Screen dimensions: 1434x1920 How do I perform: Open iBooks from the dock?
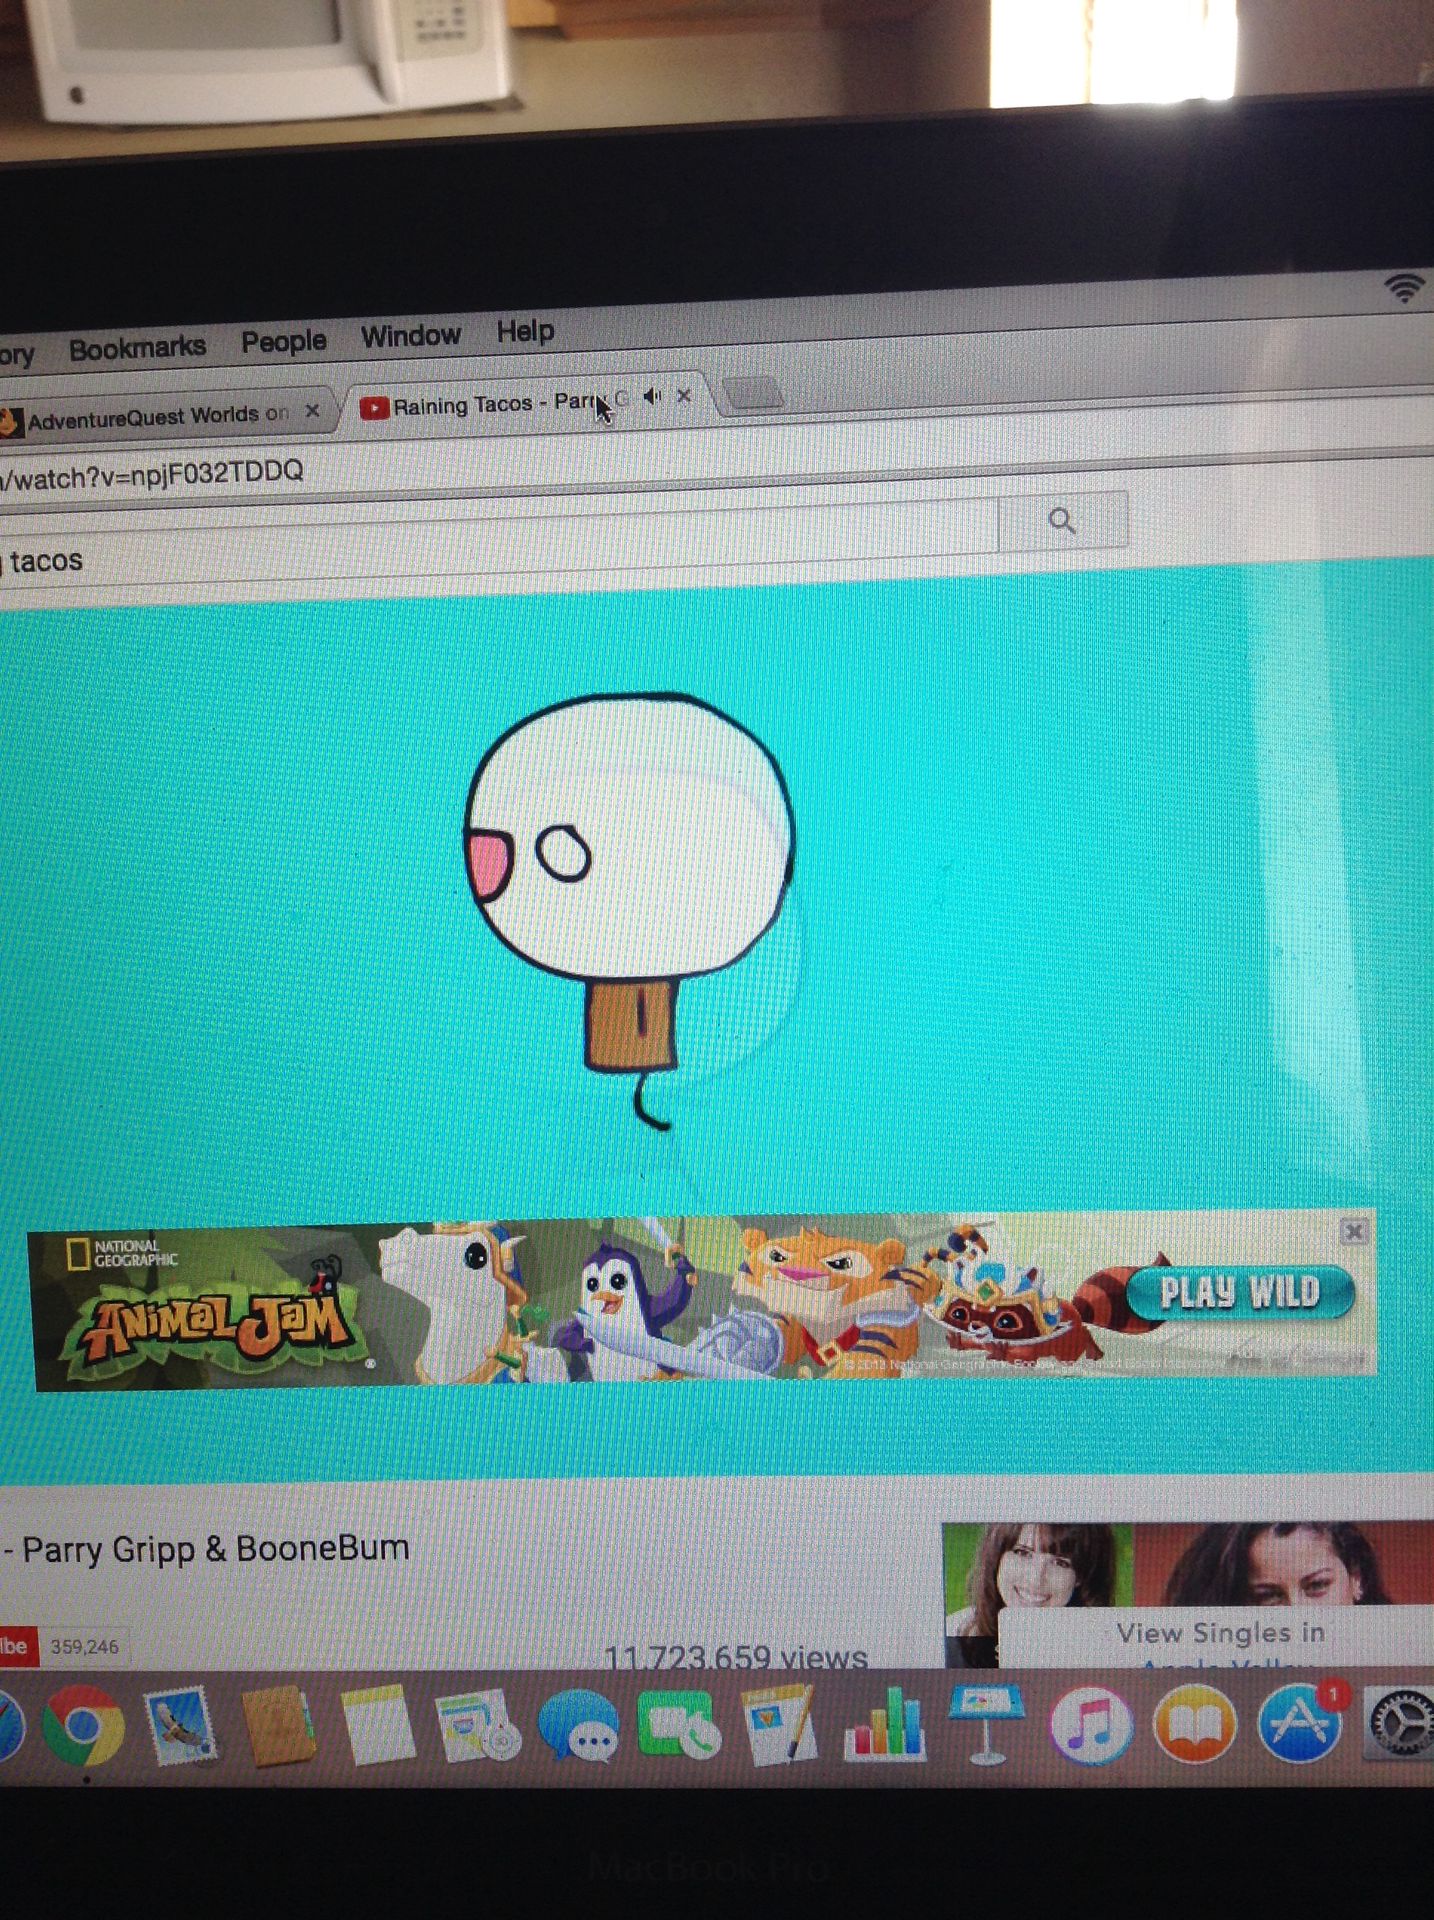point(1195,1724)
